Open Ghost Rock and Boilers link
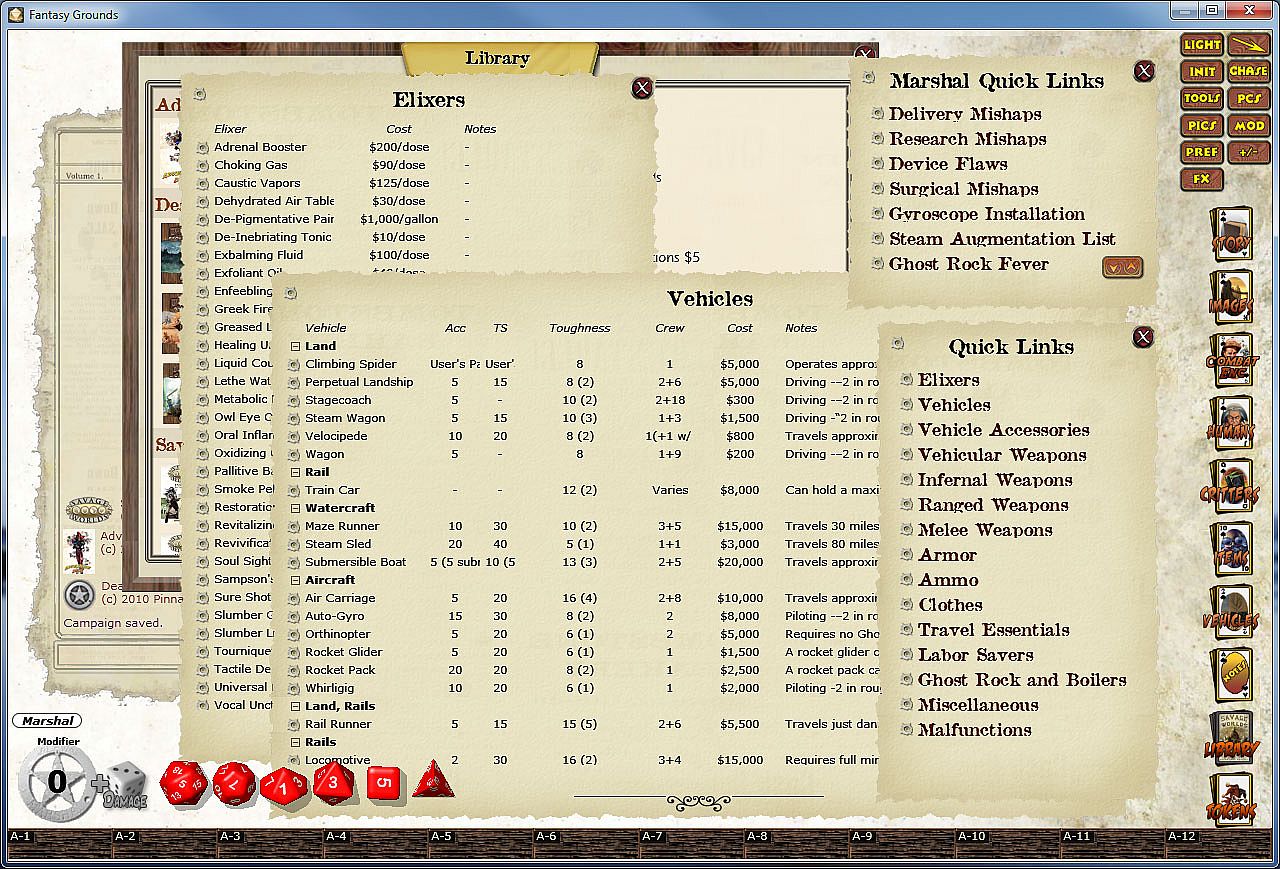Screen dimensions: 1280x869 pyautogui.click(x=1022, y=680)
